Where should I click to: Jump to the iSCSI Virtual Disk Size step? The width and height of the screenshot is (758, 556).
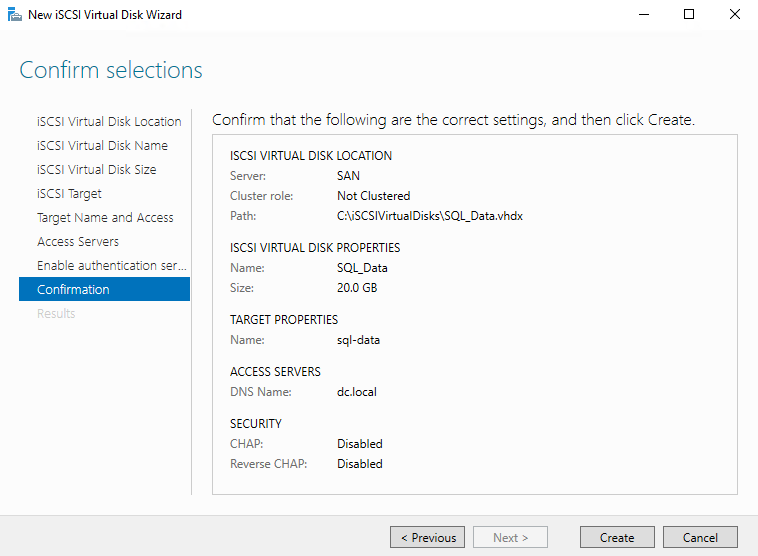pos(96,169)
